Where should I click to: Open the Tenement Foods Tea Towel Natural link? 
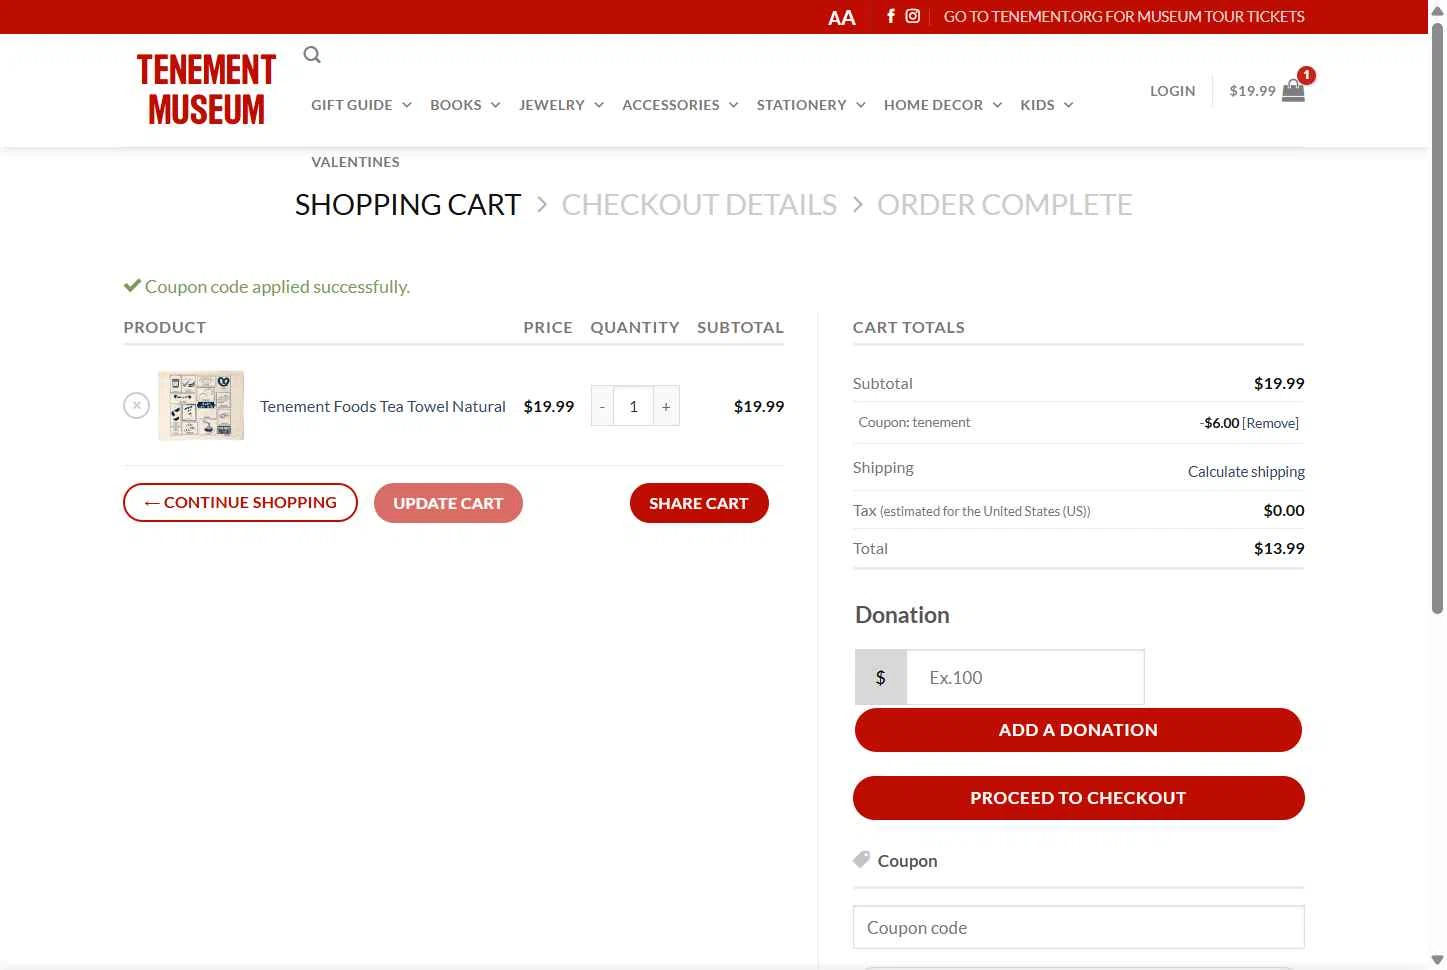pyautogui.click(x=383, y=406)
